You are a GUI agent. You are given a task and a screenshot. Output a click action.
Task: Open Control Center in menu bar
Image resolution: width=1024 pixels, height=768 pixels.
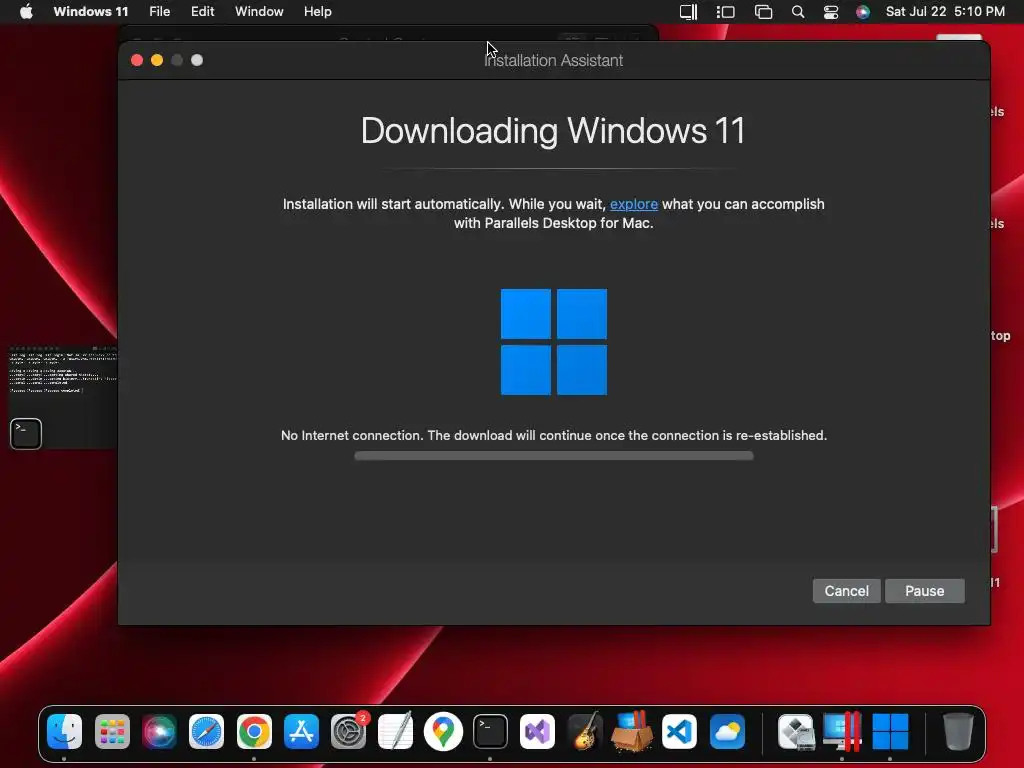831,12
